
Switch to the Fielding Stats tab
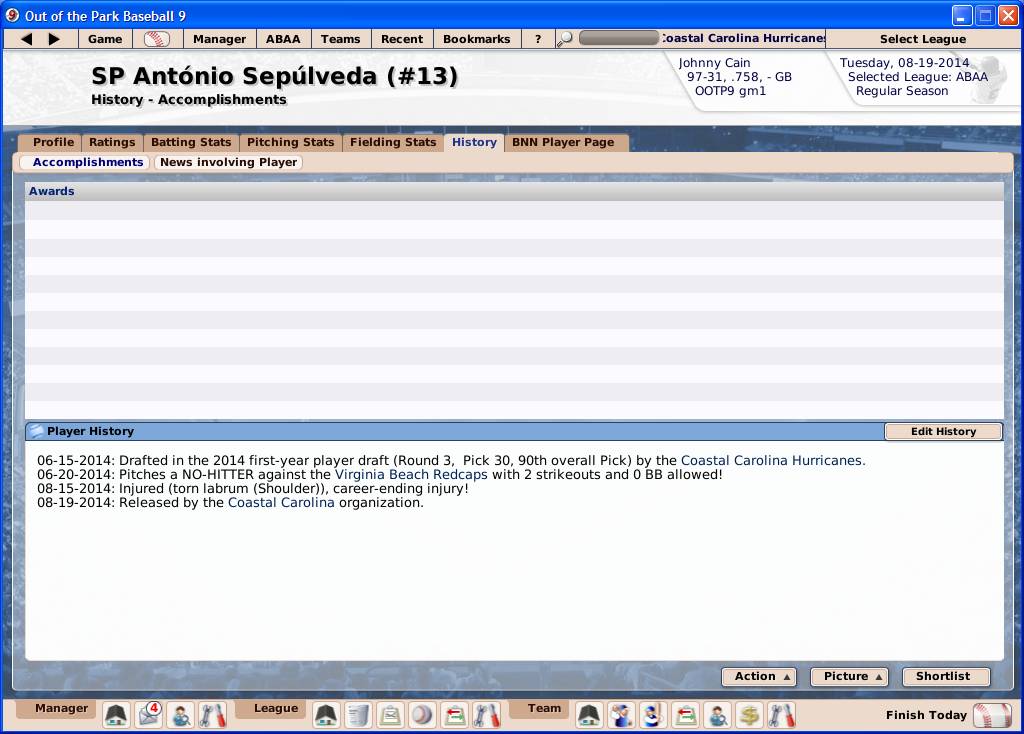393,142
